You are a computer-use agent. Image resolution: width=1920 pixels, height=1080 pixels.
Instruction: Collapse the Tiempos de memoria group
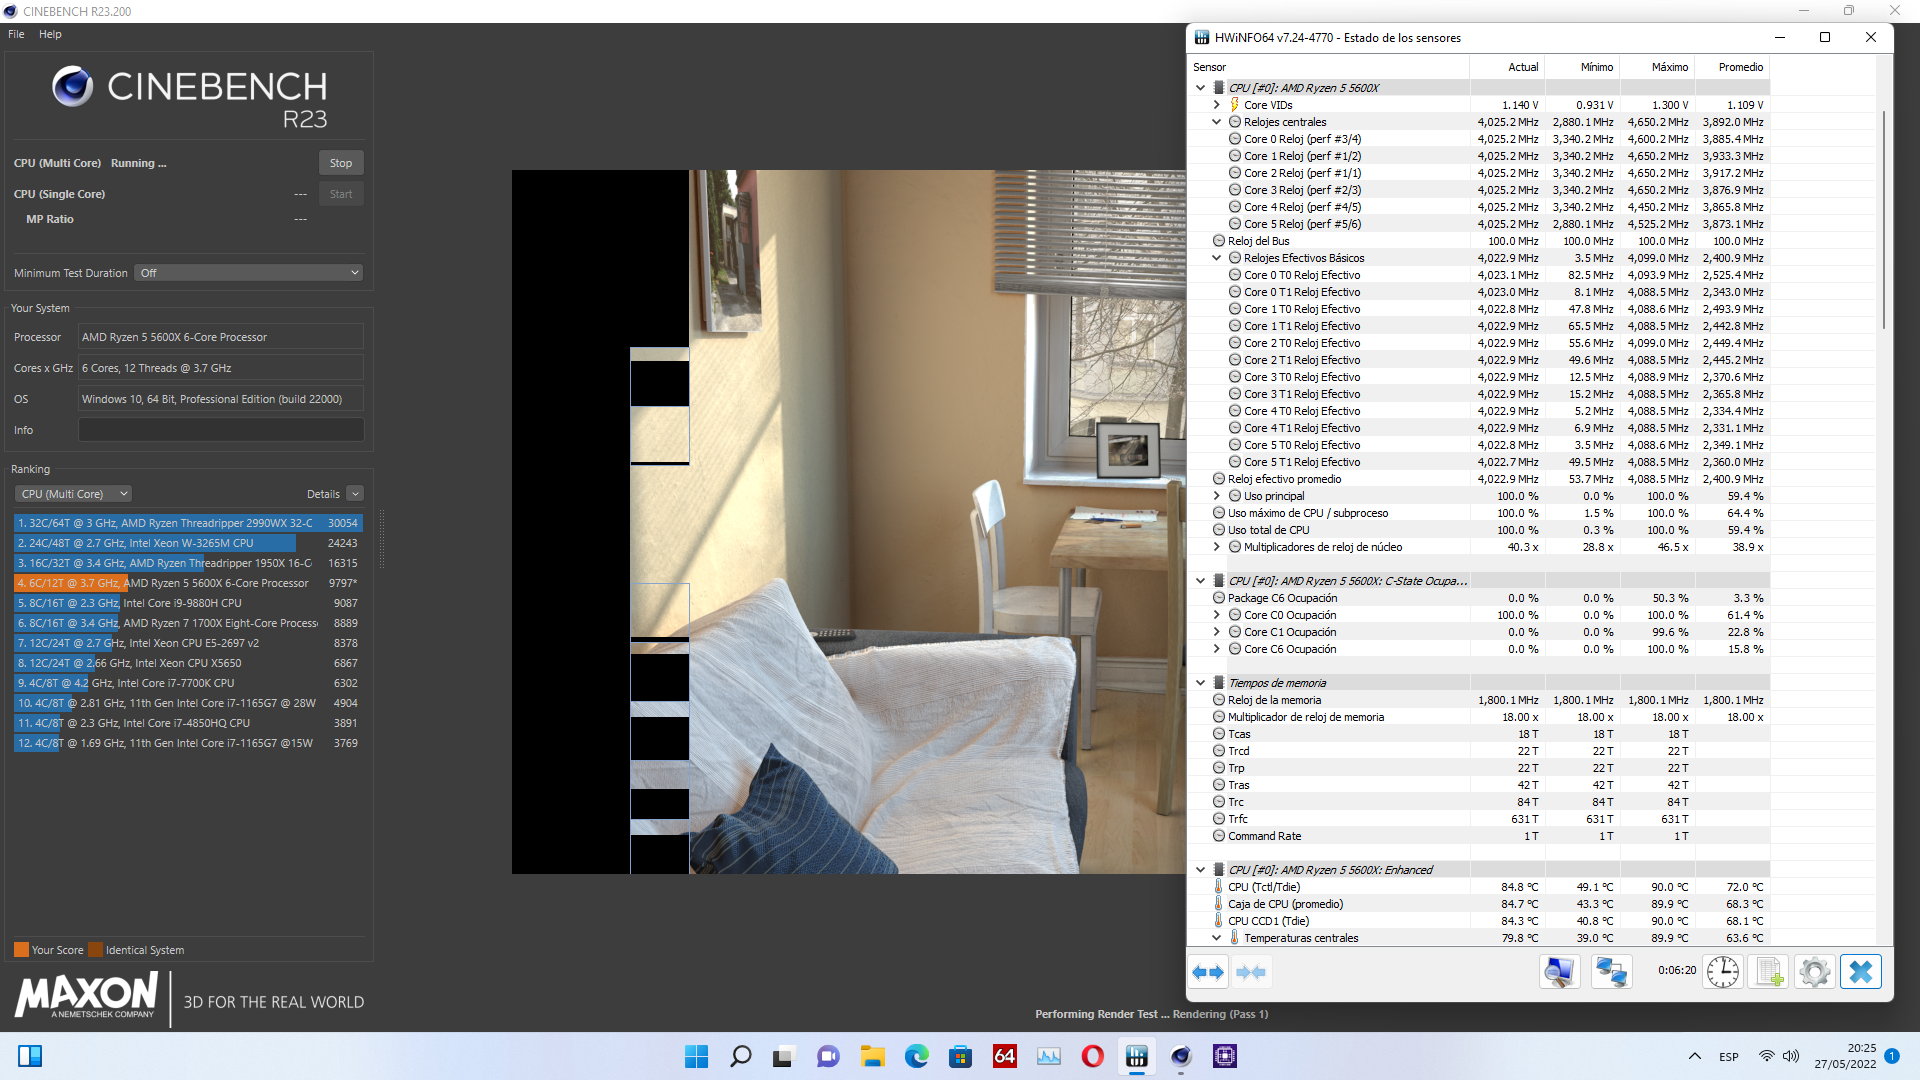click(1200, 683)
